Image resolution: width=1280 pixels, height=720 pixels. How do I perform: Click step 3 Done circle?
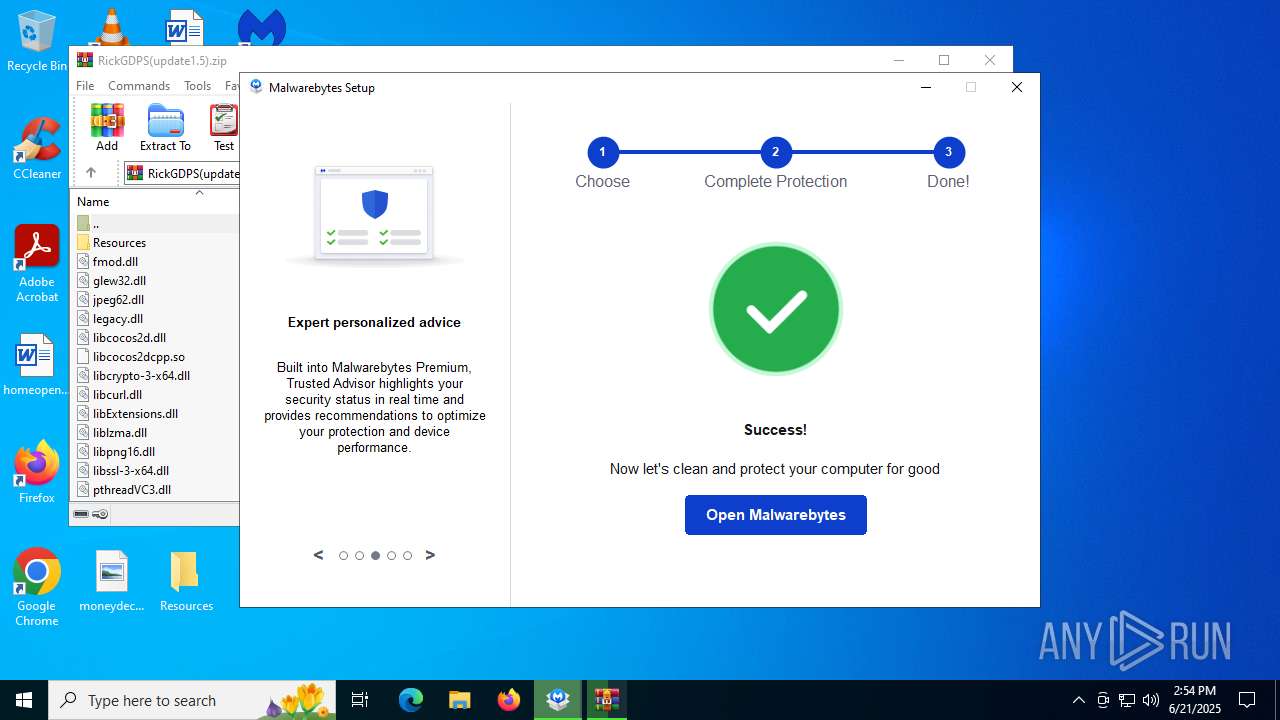point(948,152)
